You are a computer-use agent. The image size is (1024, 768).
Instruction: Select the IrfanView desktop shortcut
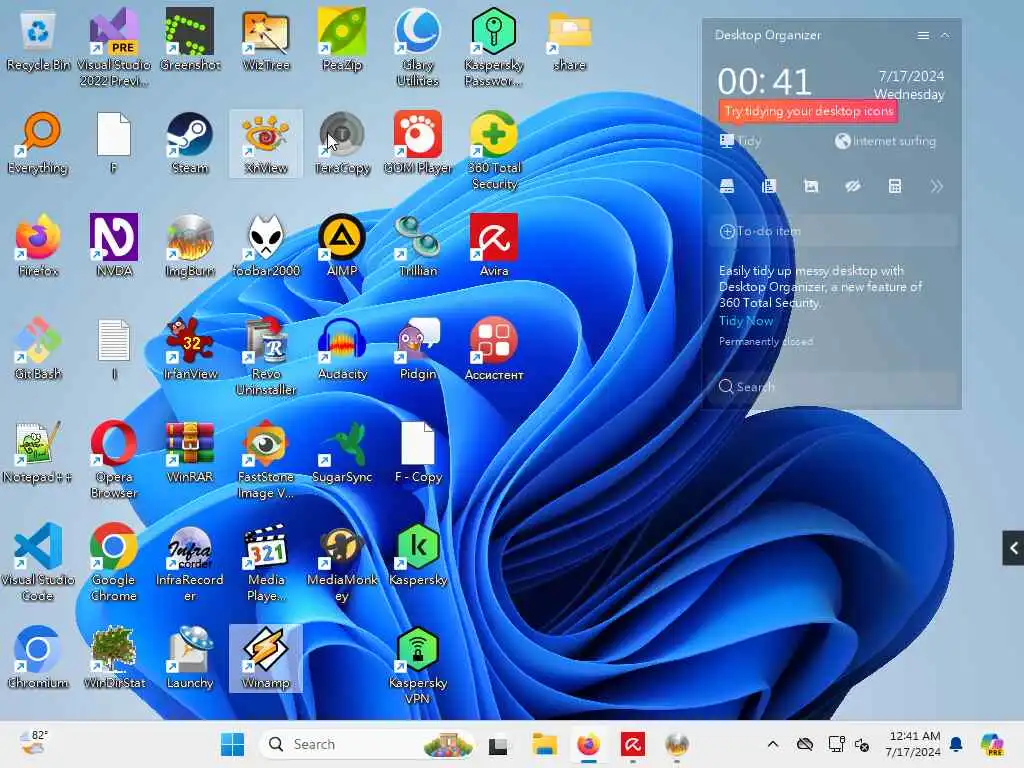pos(189,349)
